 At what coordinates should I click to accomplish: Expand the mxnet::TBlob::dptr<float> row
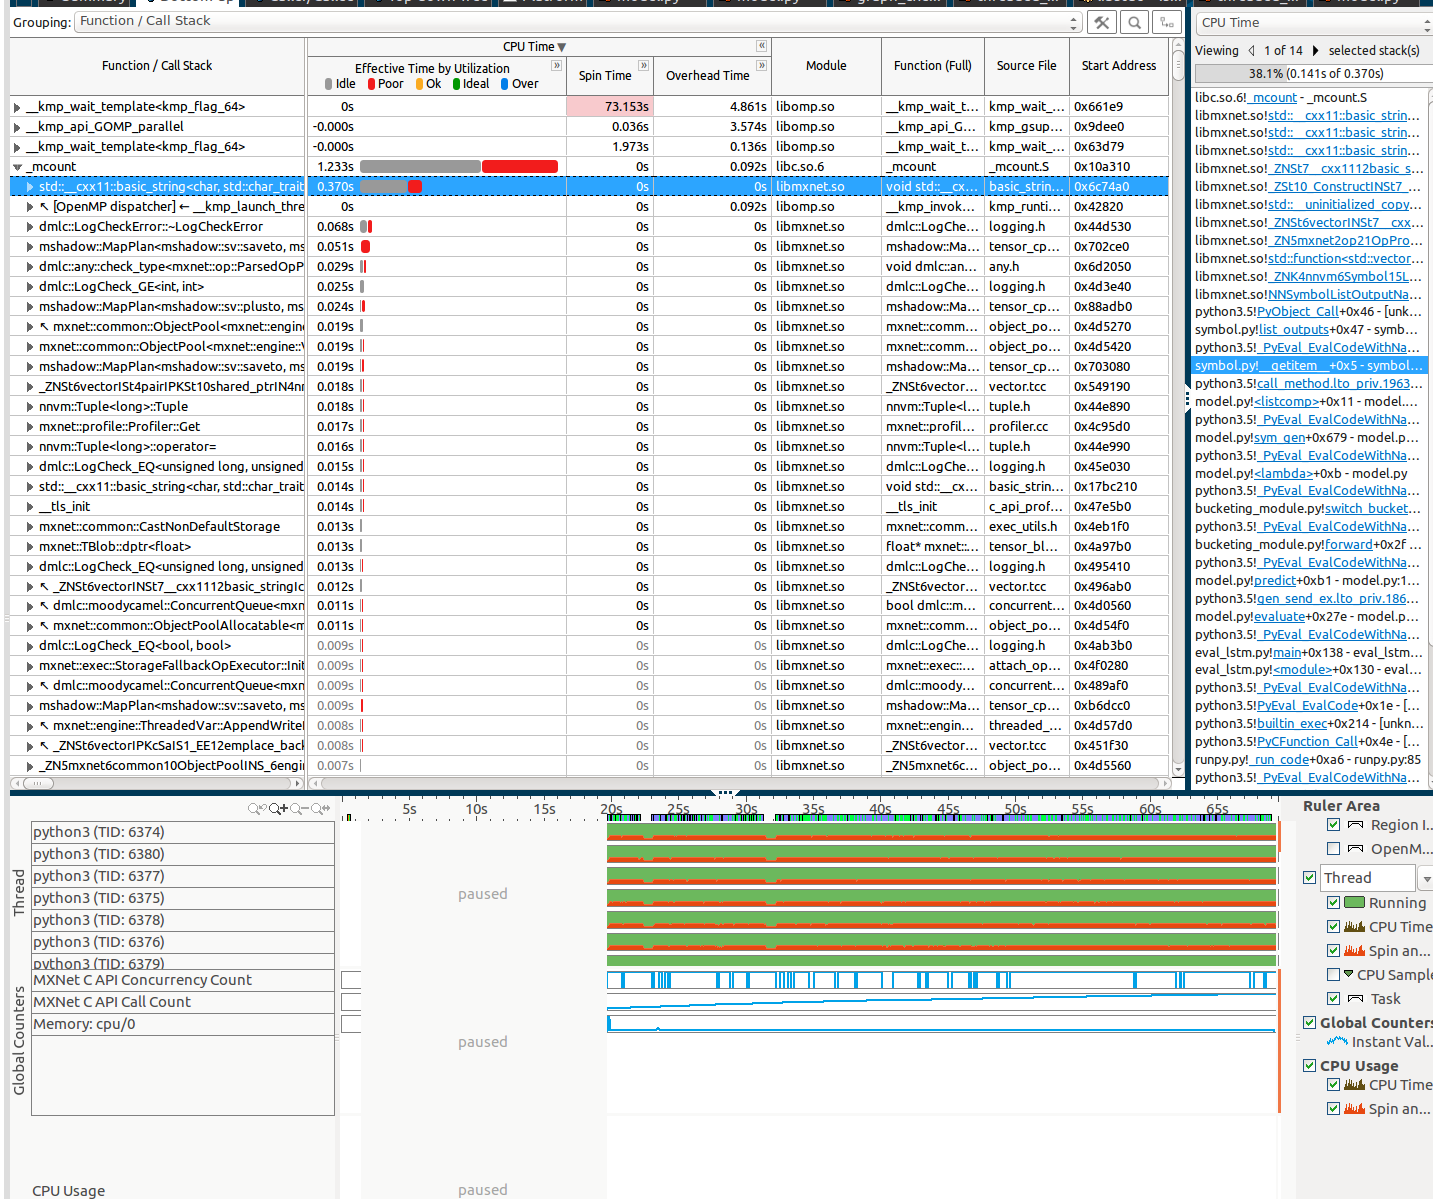[30, 547]
